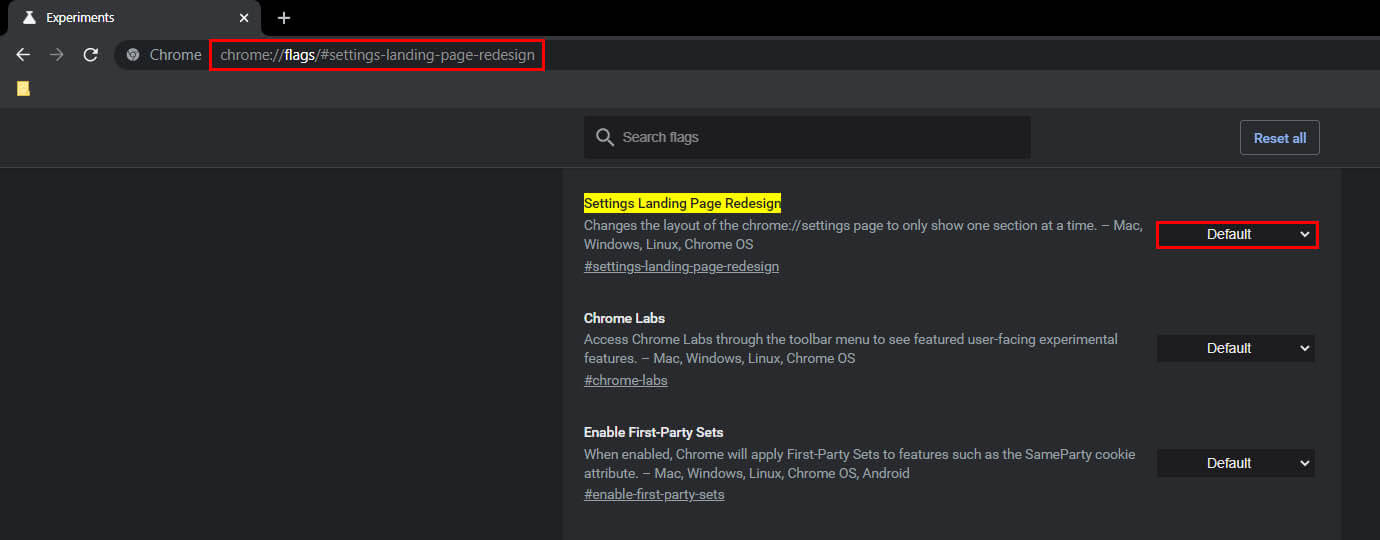The height and width of the screenshot is (540, 1380).
Task: Reload the page with refresh icon
Action: (x=91, y=55)
